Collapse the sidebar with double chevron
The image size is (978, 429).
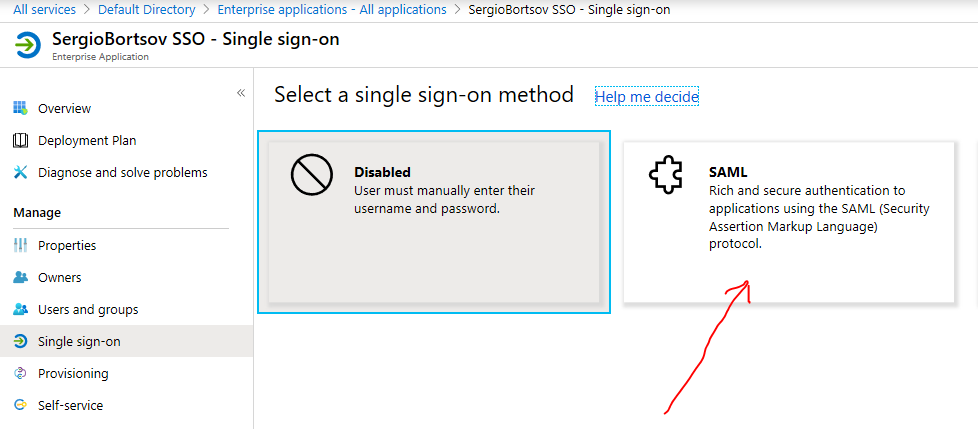(x=240, y=93)
